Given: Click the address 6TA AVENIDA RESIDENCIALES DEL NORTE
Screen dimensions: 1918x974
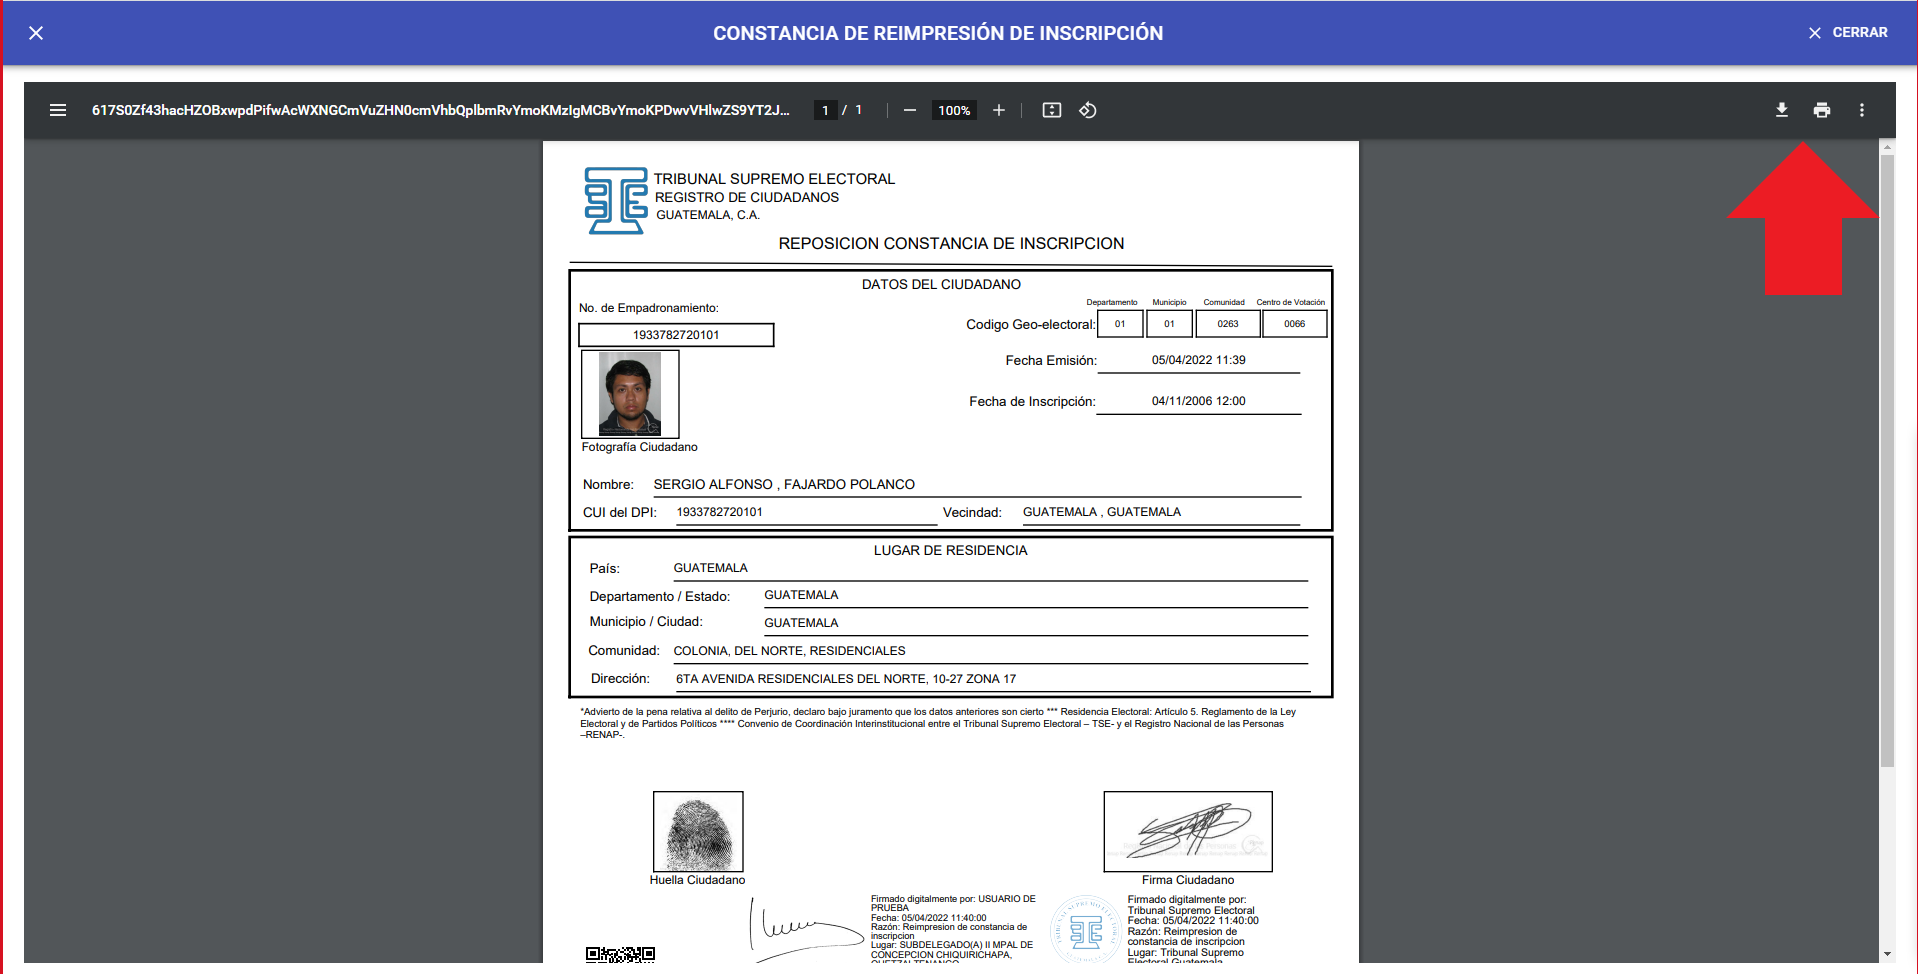Looking at the screenshot, I should (846, 679).
